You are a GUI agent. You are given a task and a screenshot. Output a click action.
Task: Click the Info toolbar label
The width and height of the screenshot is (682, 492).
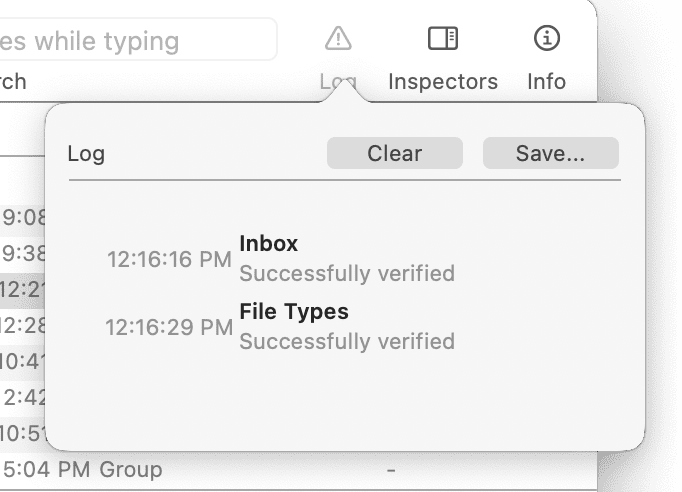point(546,82)
